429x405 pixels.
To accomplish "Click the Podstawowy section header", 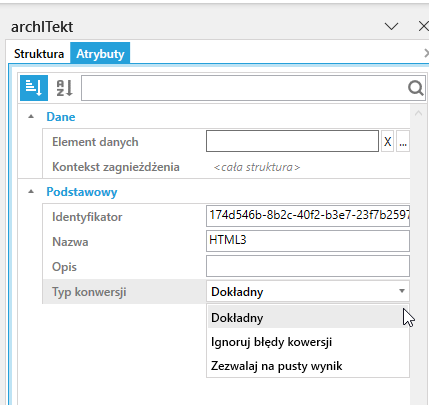I will tap(82, 192).
